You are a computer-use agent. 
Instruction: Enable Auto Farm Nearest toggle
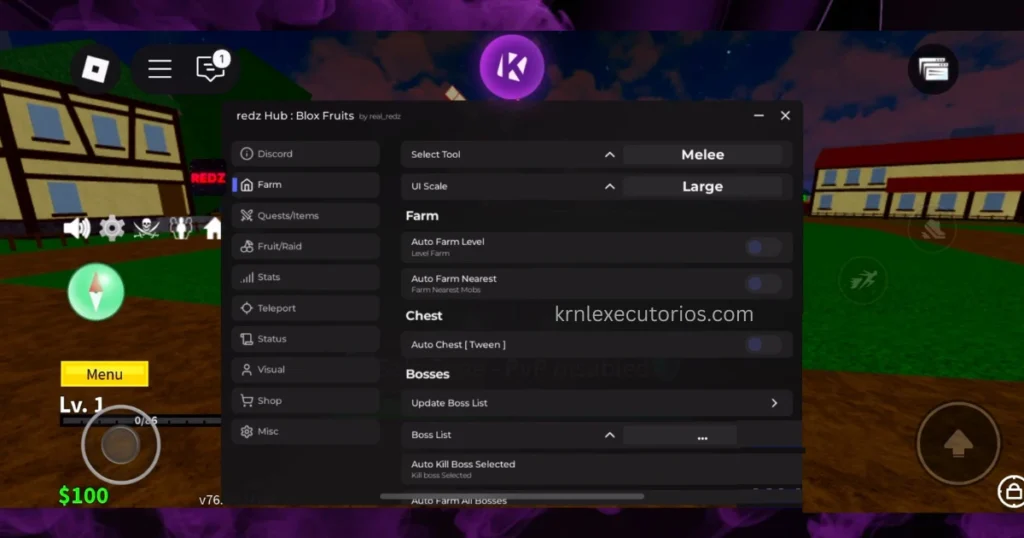[763, 284]
